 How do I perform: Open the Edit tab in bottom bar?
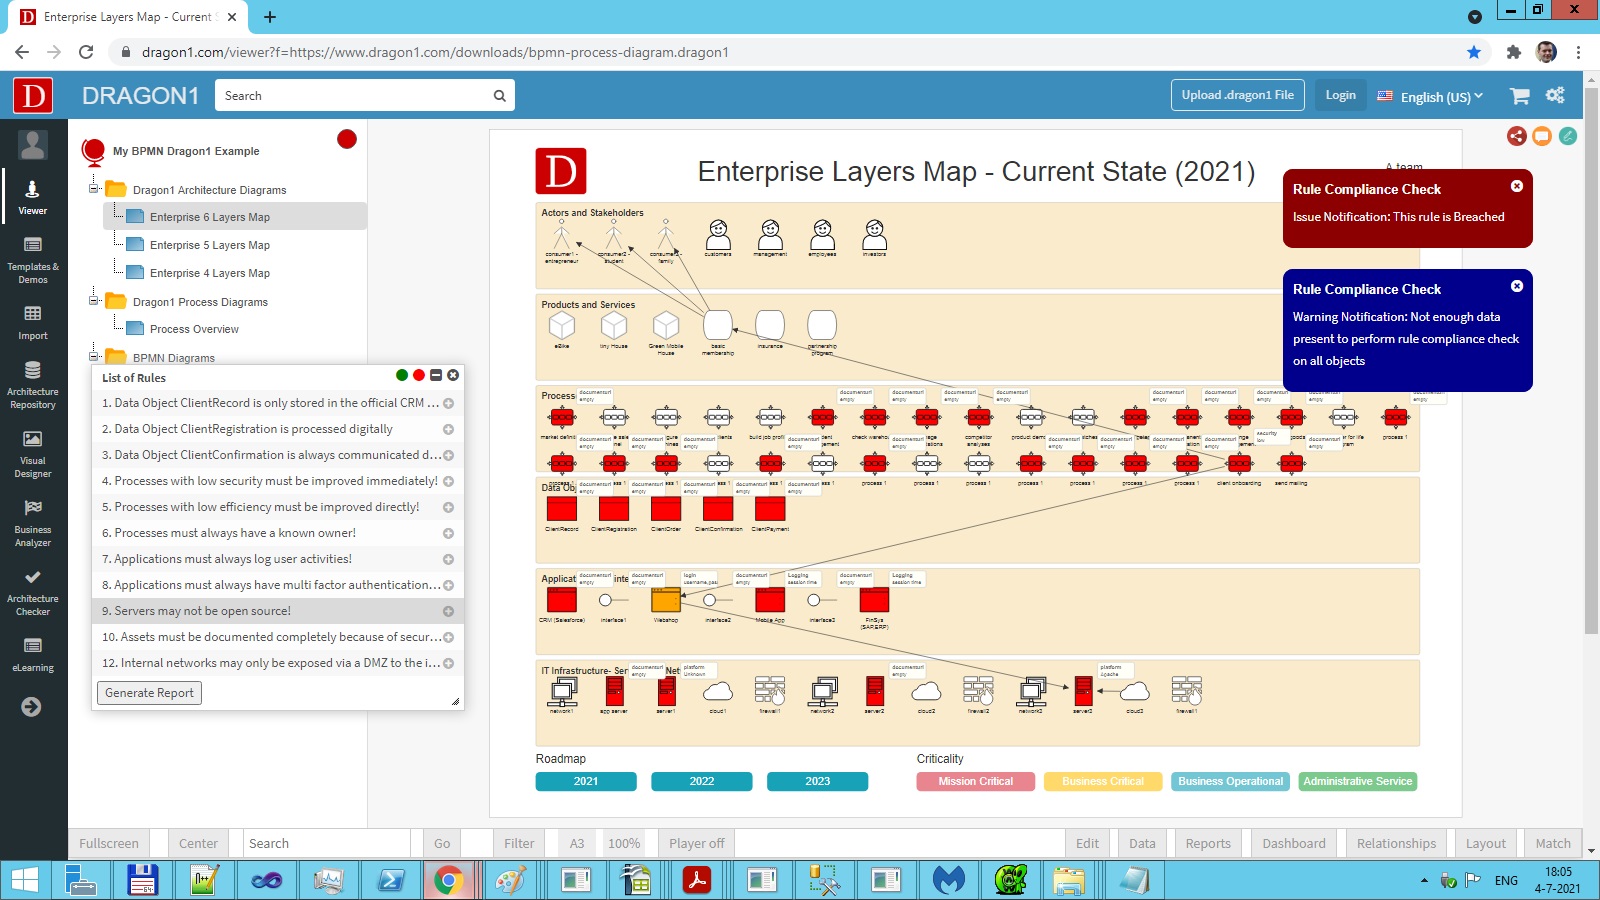(x=1087, y=843)
